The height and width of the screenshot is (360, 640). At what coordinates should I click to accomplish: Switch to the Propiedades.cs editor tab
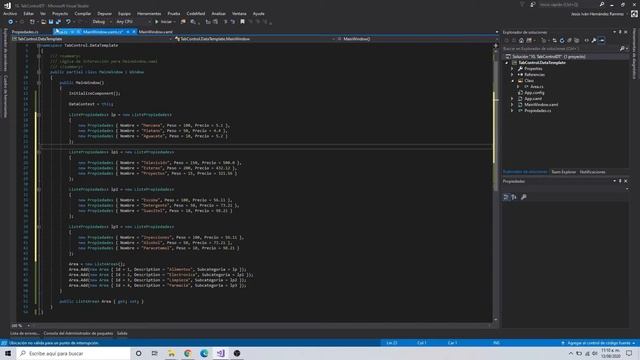25,32
